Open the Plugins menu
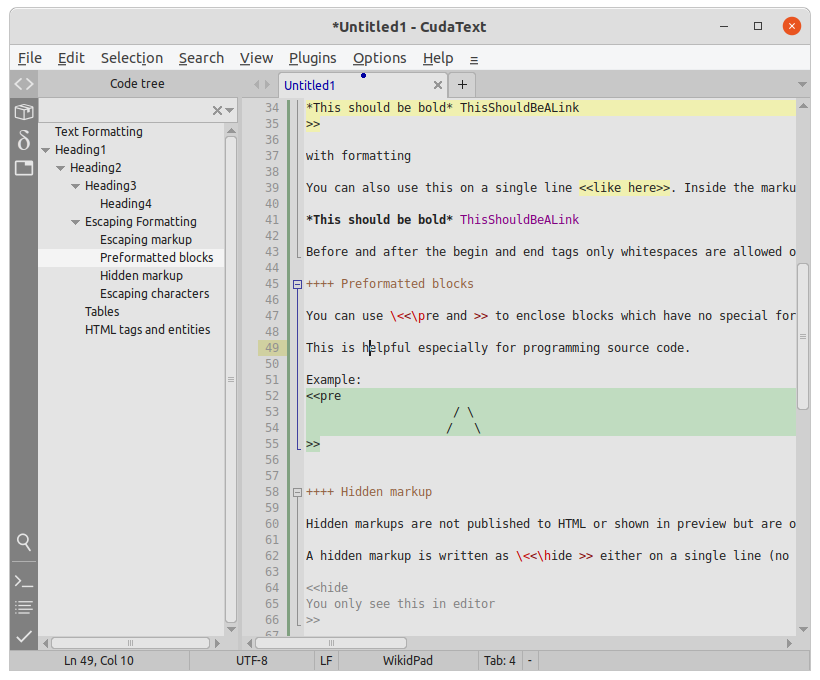The width and height of the screenshot is (820, 680). point(312,58)
